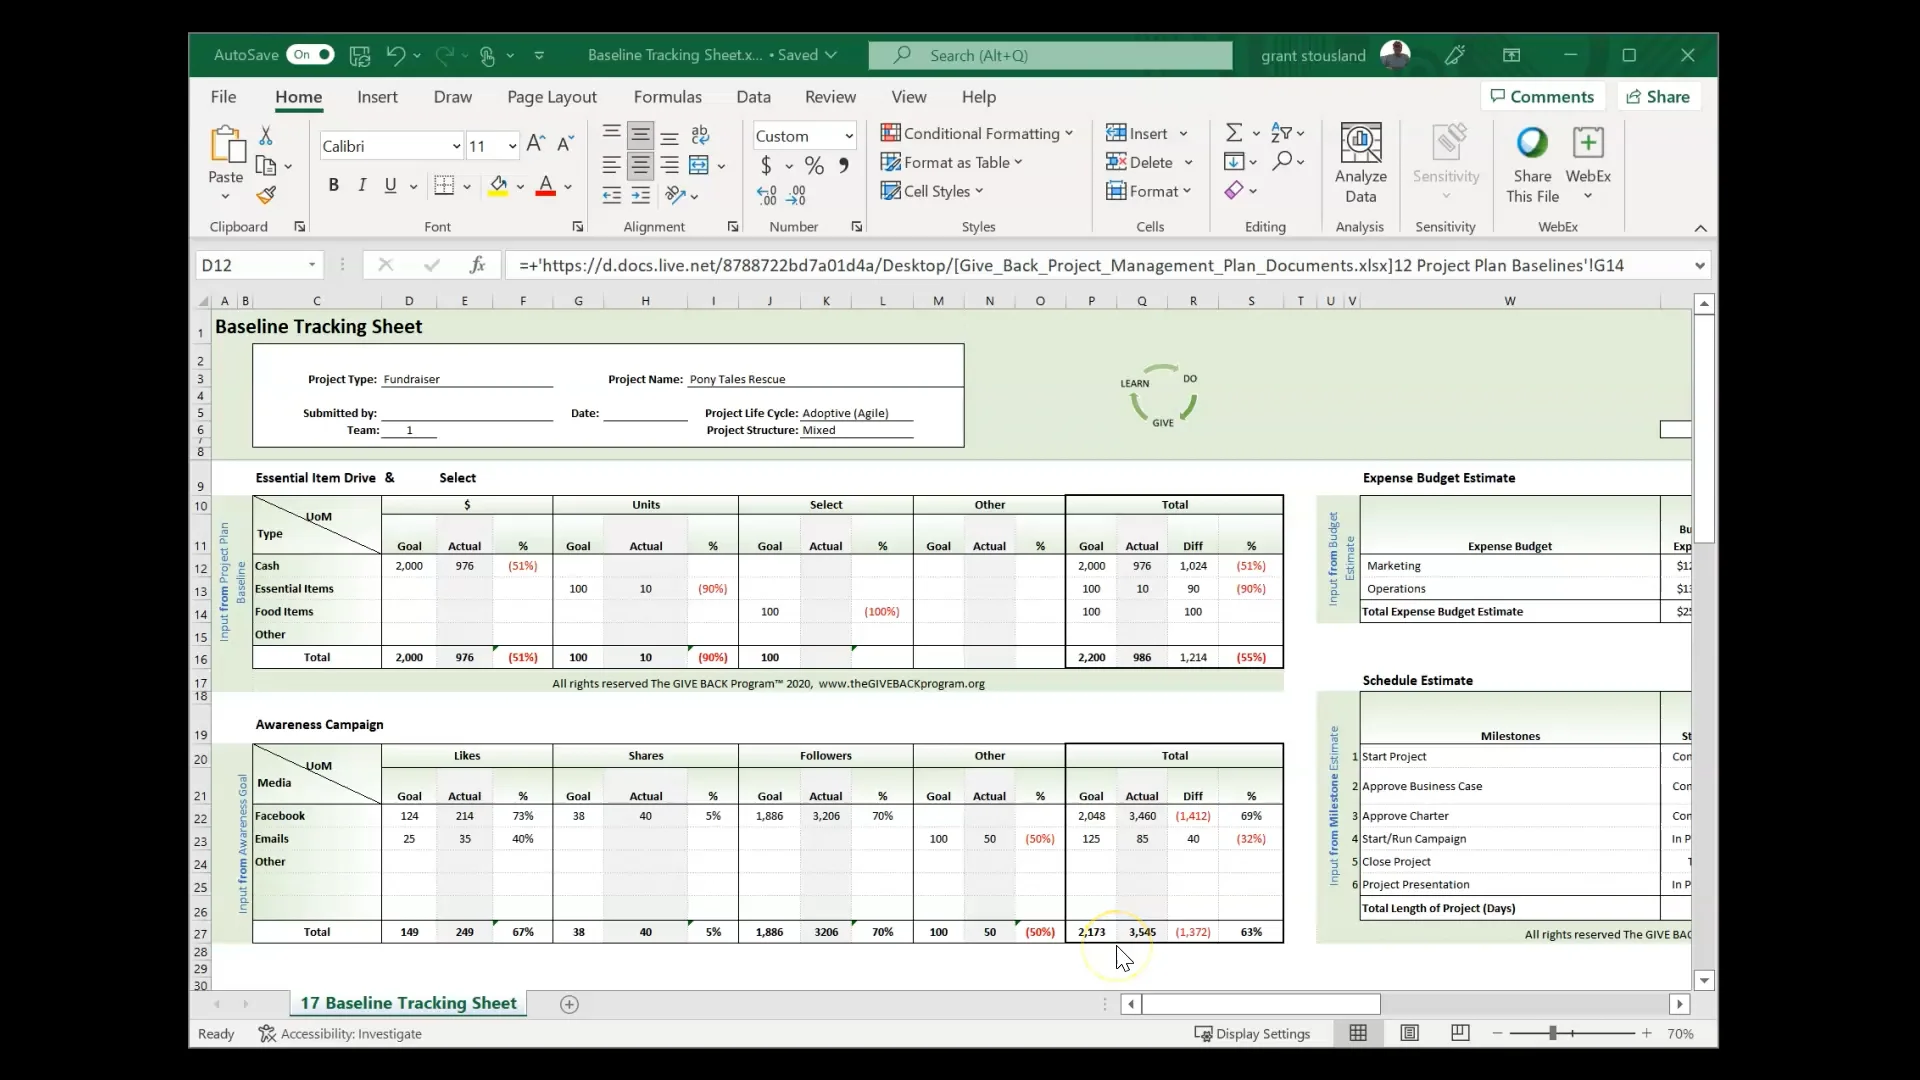Toggle AutoSave switch off

click(310, 55)
